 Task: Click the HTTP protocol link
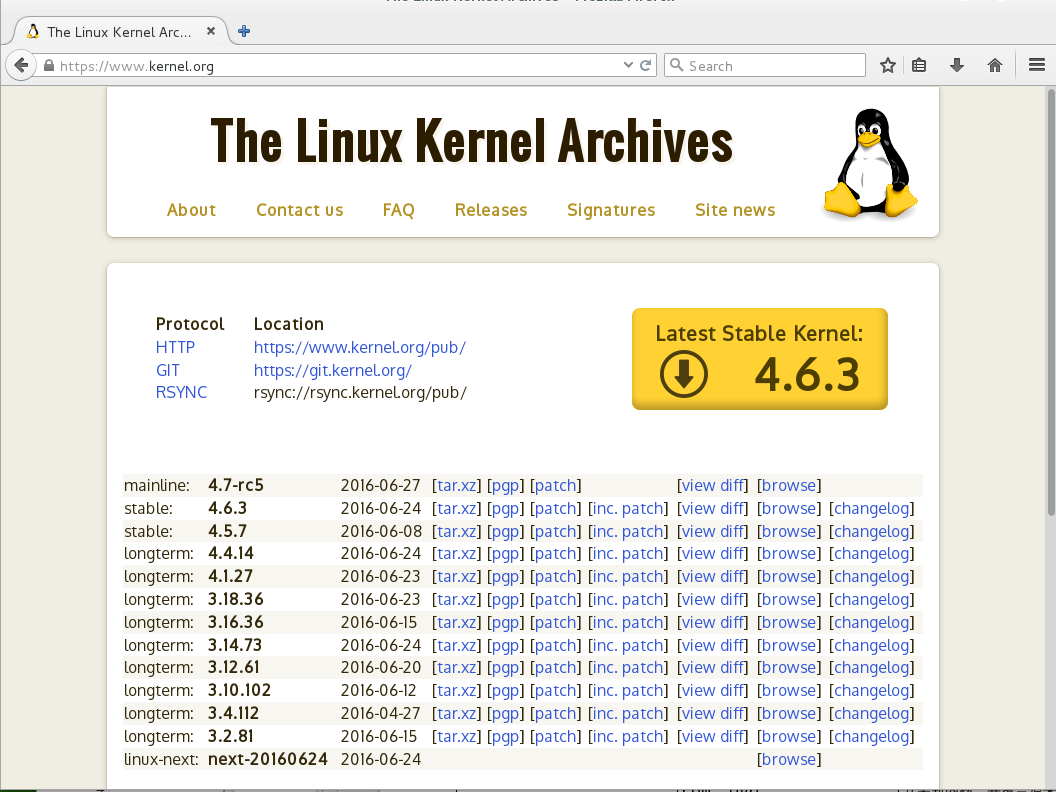175,348
